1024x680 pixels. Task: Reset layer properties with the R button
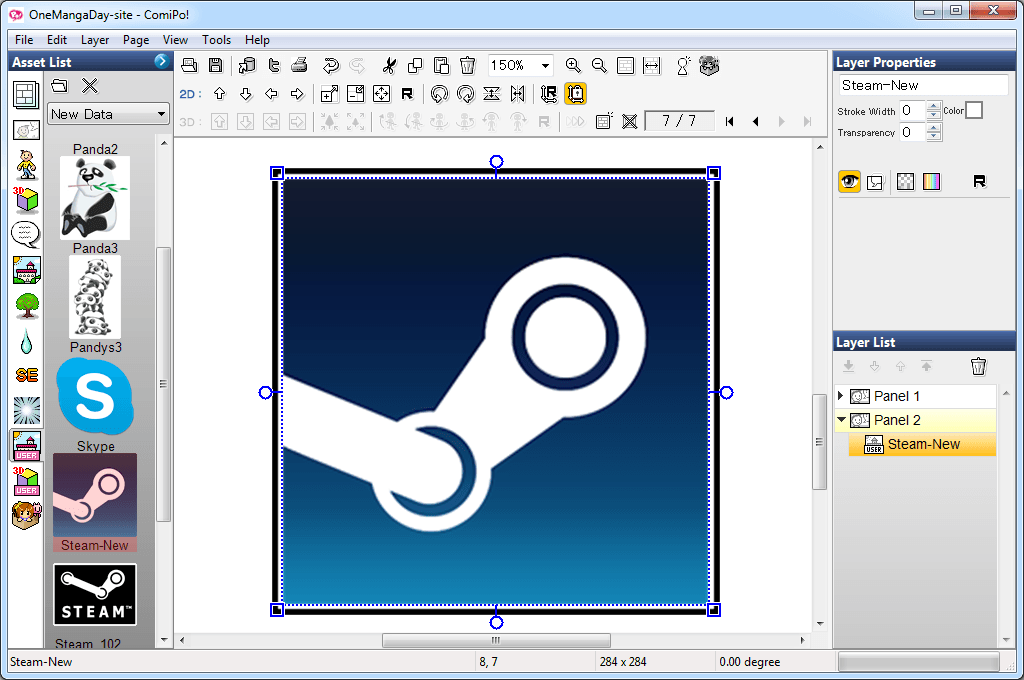pos(979,182)
